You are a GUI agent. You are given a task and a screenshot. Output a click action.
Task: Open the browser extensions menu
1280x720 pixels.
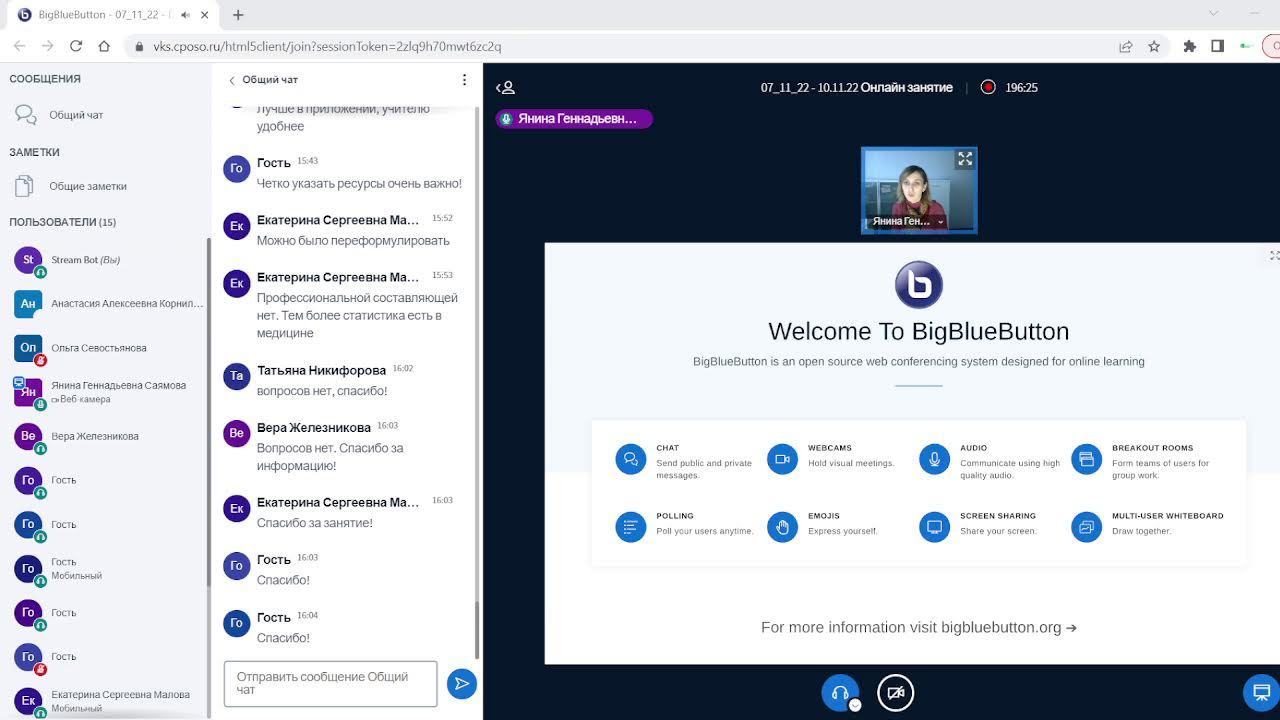(x=1189, y=46)
